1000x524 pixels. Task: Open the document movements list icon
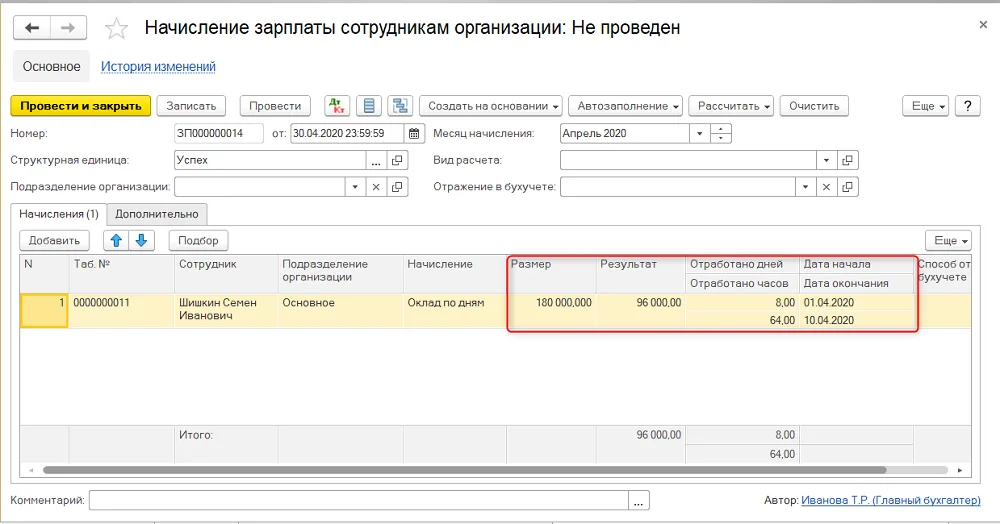(x=369, y=106)
